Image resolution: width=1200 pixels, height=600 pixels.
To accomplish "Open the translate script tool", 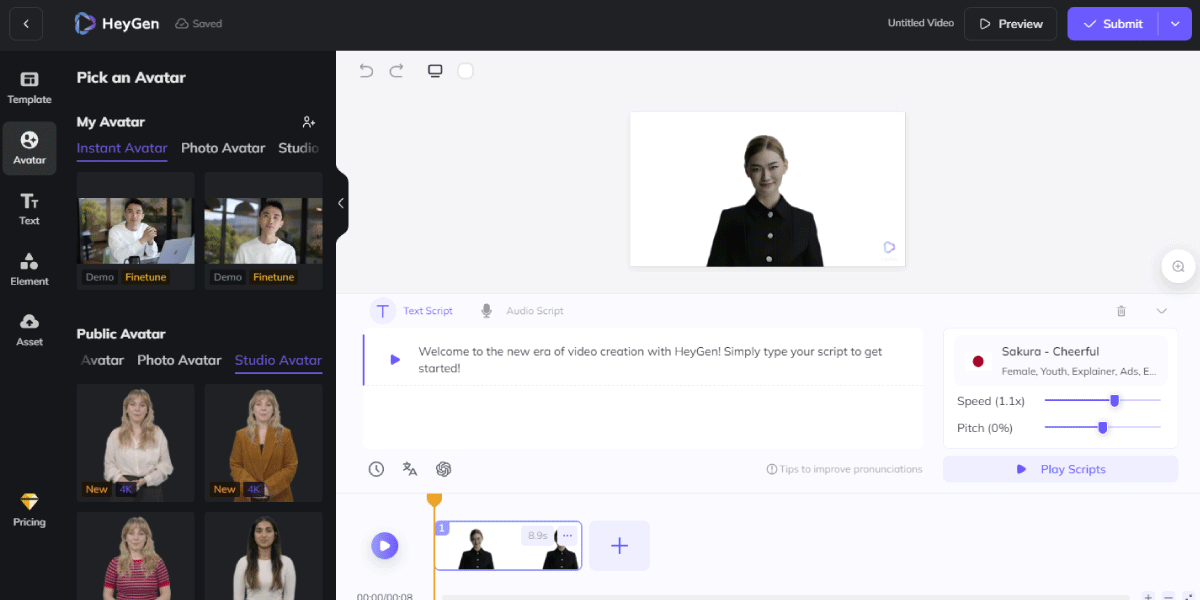I will (410, 469).
